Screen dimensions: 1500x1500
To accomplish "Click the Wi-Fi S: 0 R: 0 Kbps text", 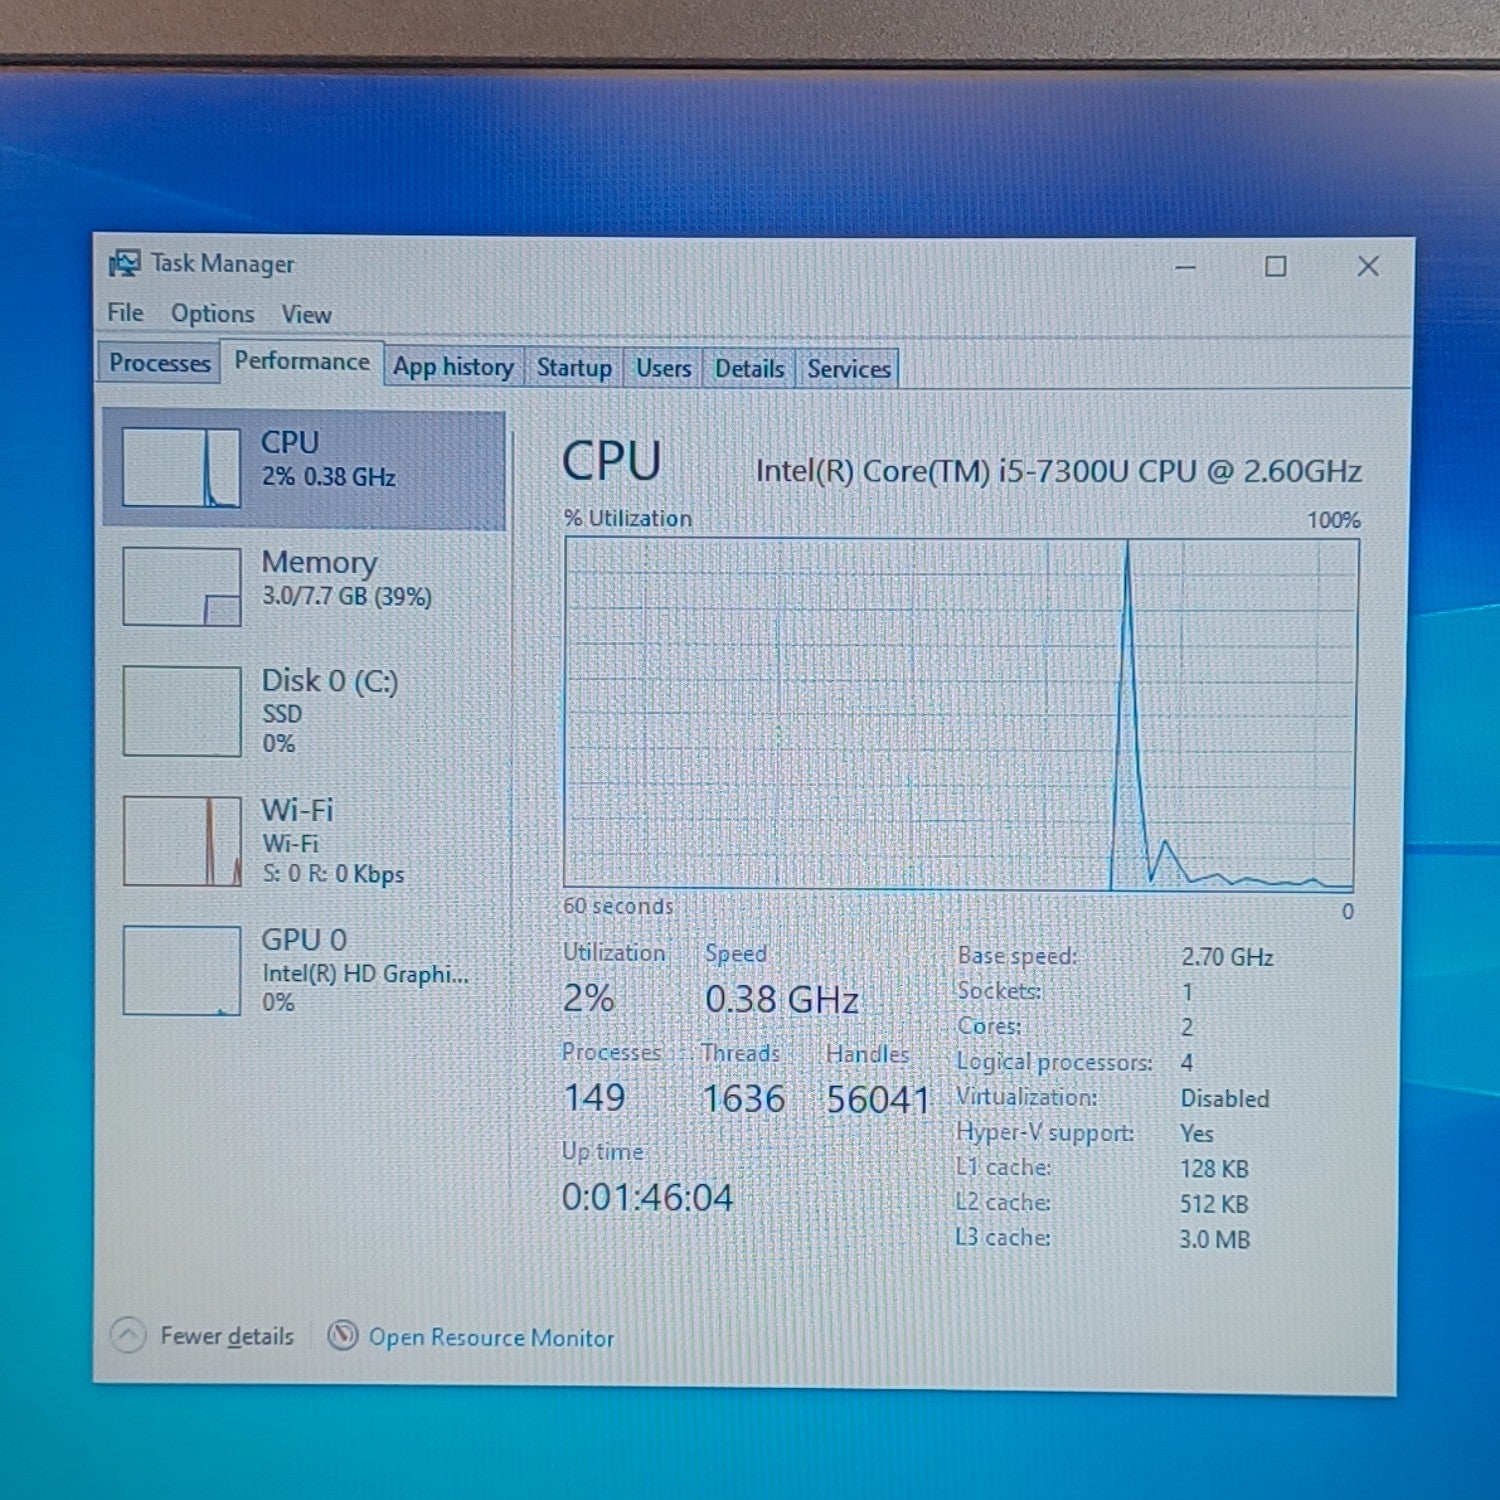I will 333,874.
